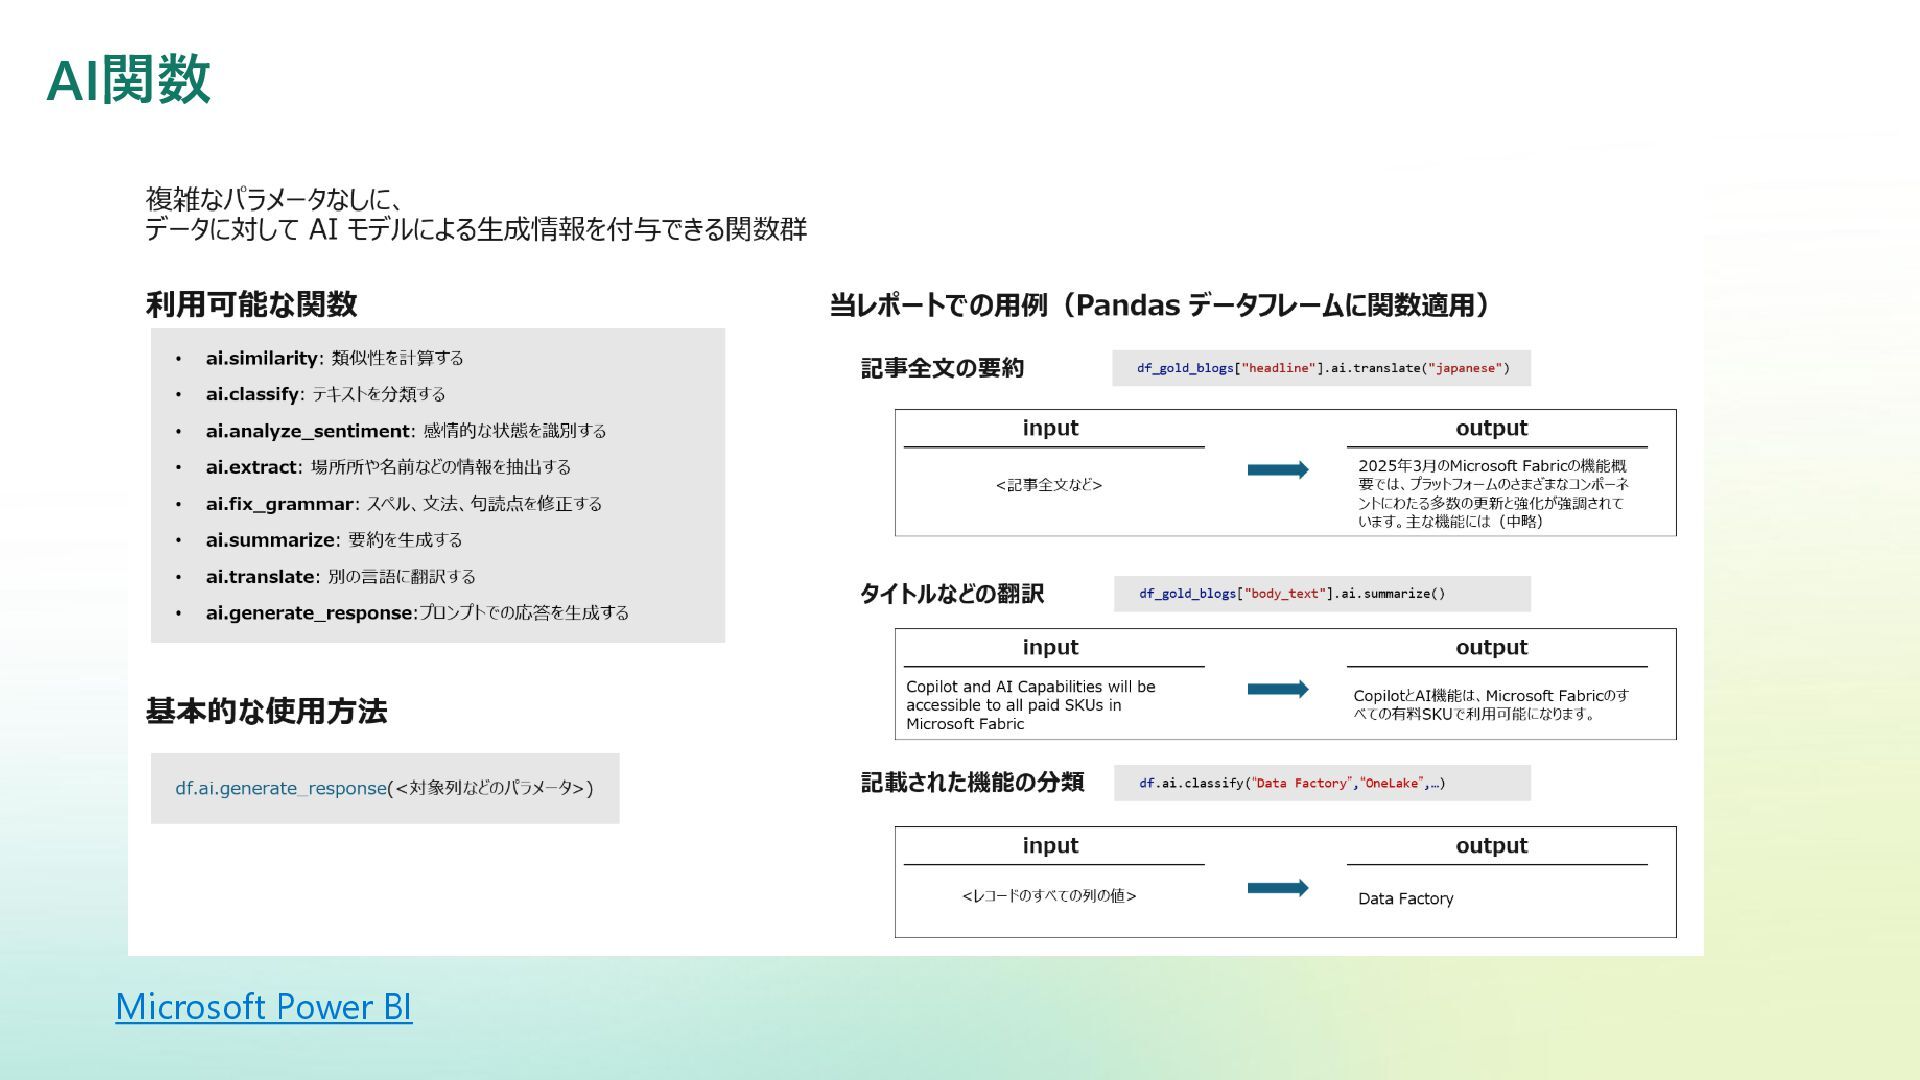The image size is (1920, 1080).
Task: Click the タイトルなどの翻訳 label
Action: [951, 594]
